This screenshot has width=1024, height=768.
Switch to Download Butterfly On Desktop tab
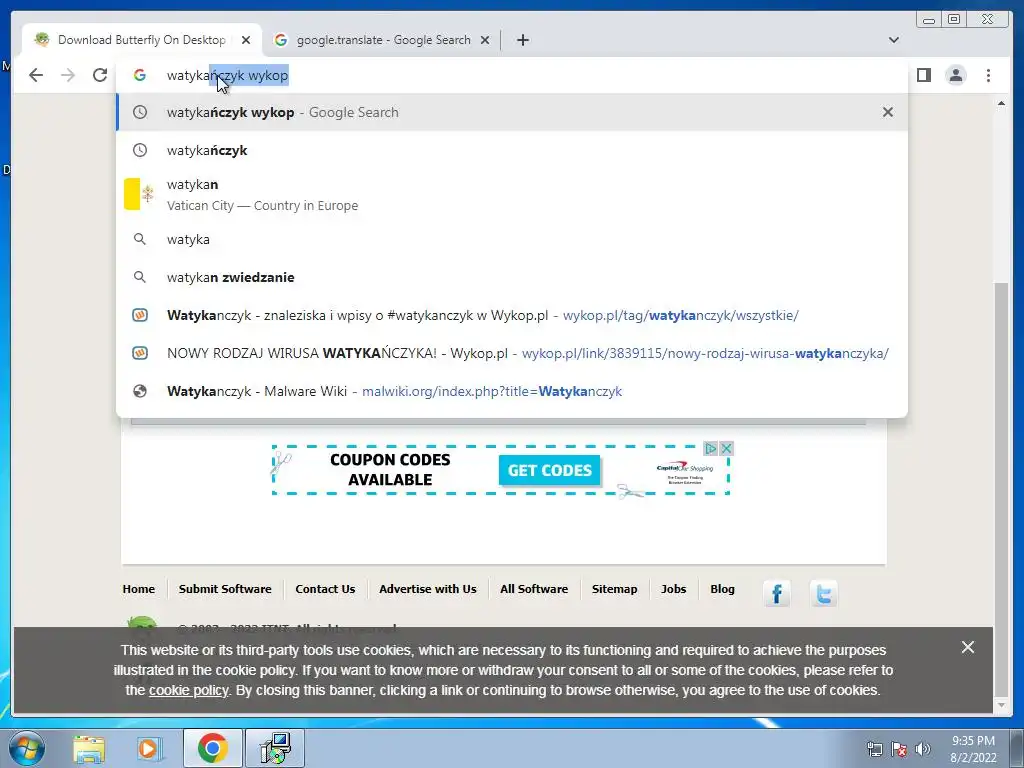[x=141, y=40]
